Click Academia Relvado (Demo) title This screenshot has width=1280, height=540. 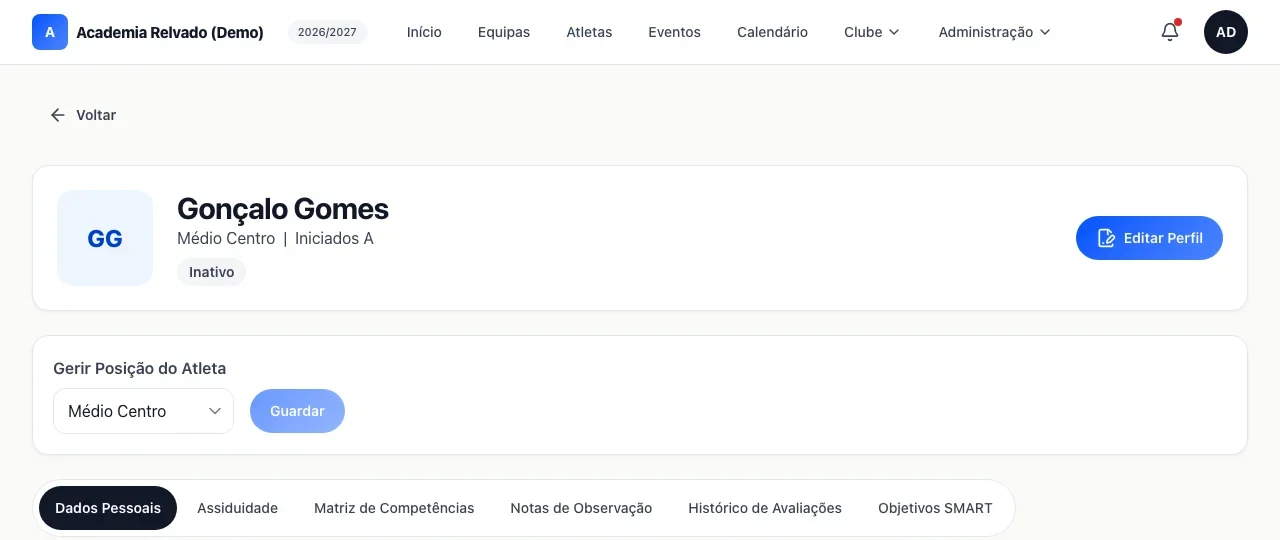click(x=170, y=32)
